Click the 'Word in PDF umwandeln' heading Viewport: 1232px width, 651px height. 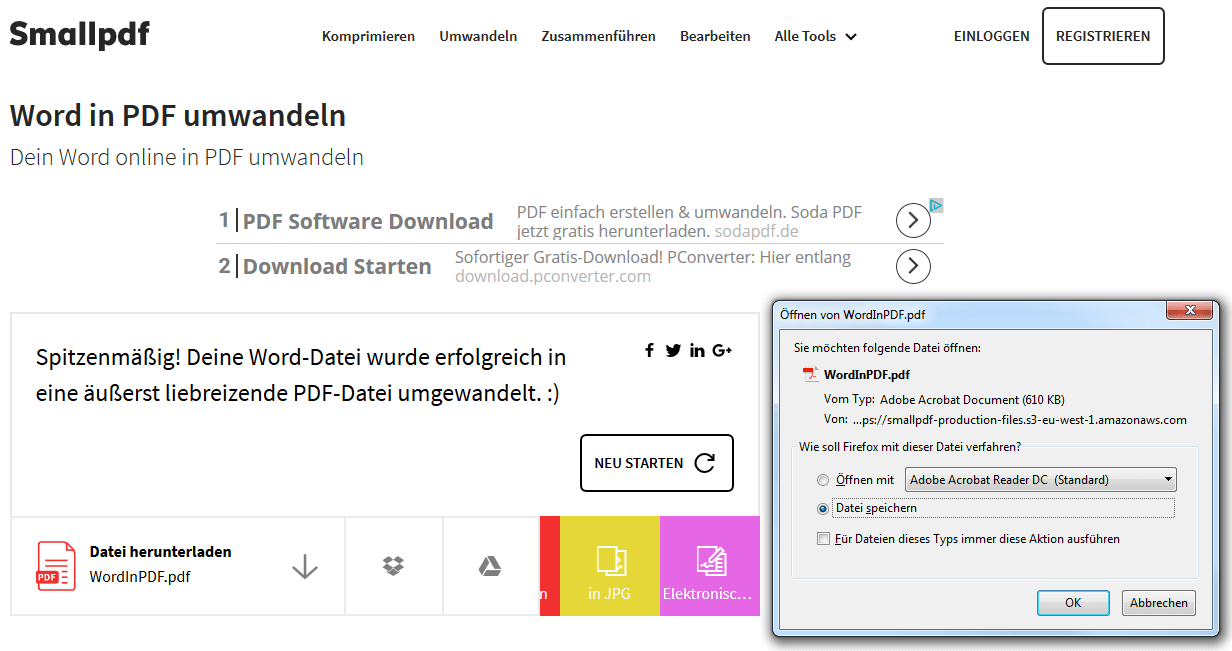tap(178, 116)
